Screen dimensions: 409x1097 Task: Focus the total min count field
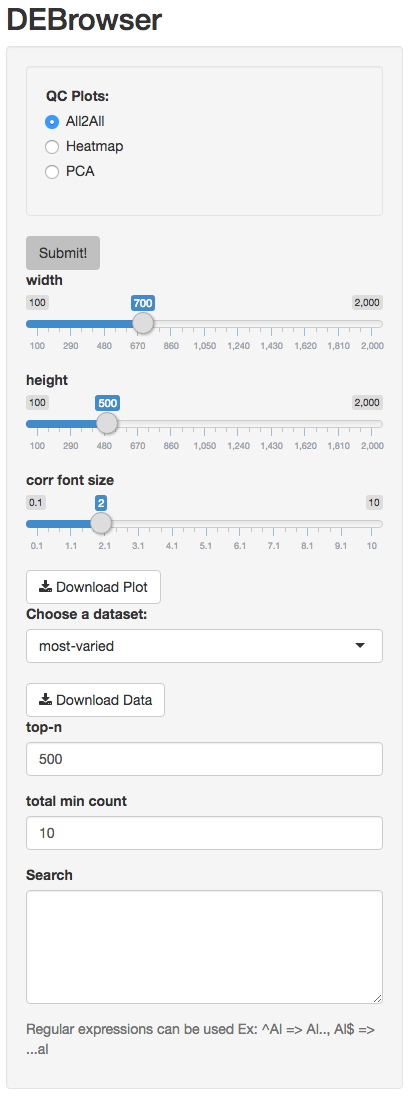tap(204, 833)
